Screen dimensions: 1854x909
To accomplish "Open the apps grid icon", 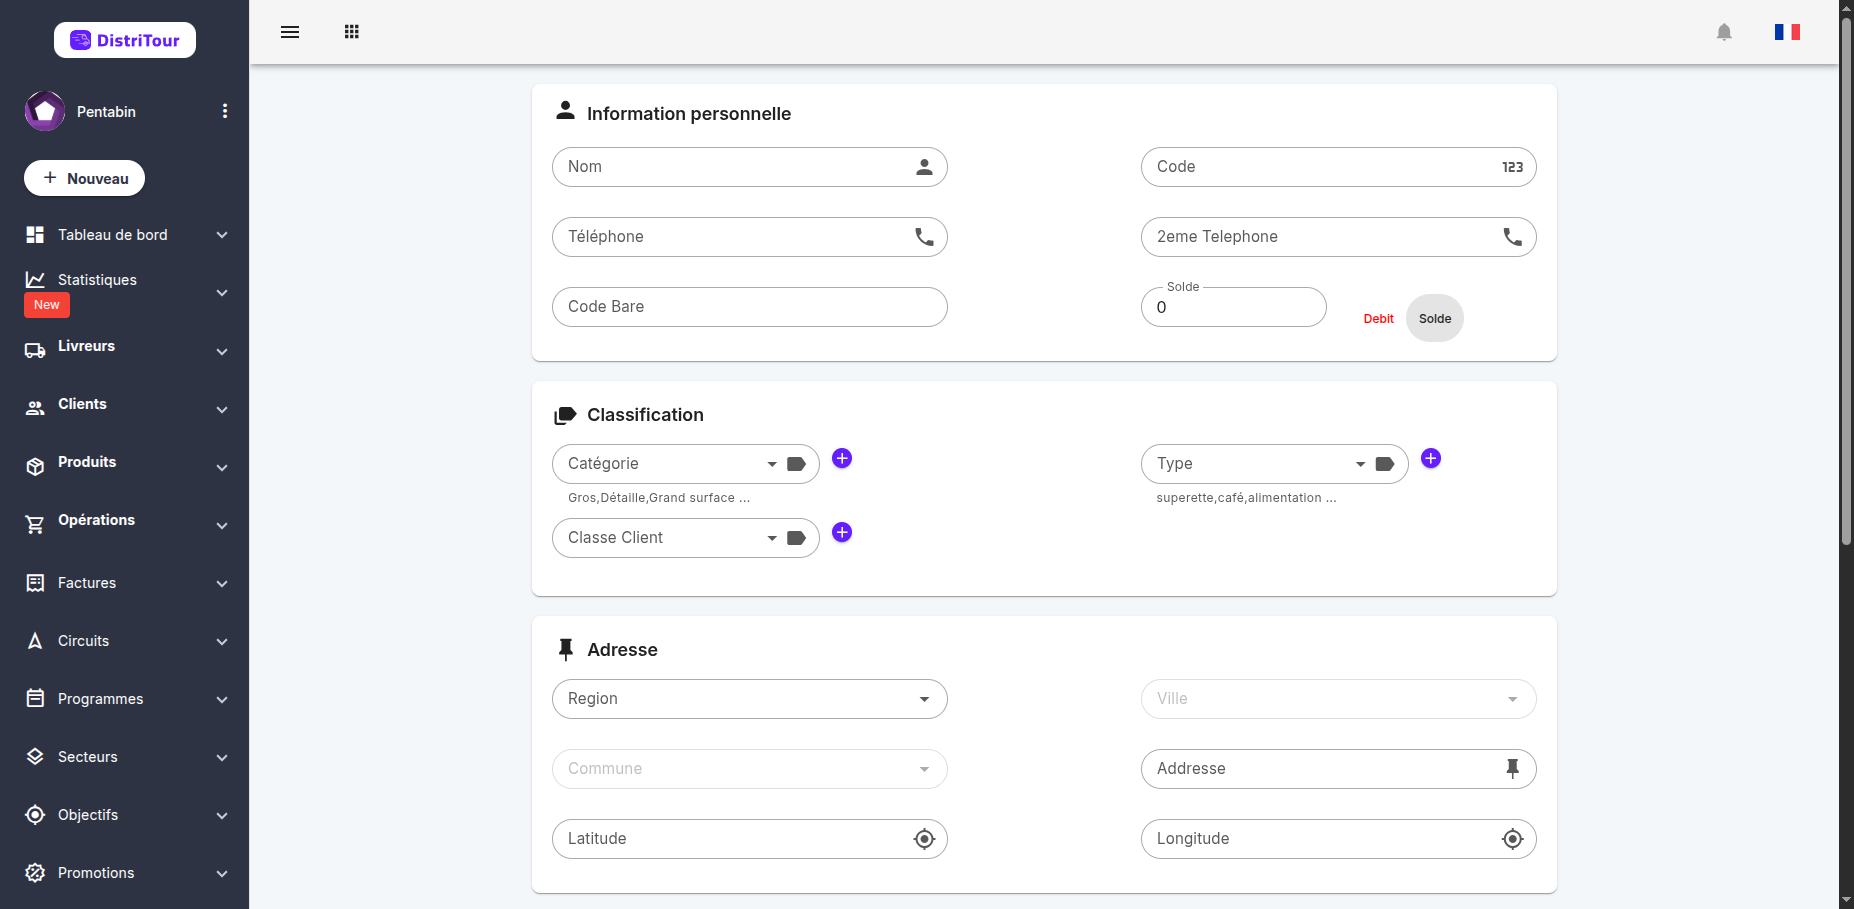I will click(352, 32).
